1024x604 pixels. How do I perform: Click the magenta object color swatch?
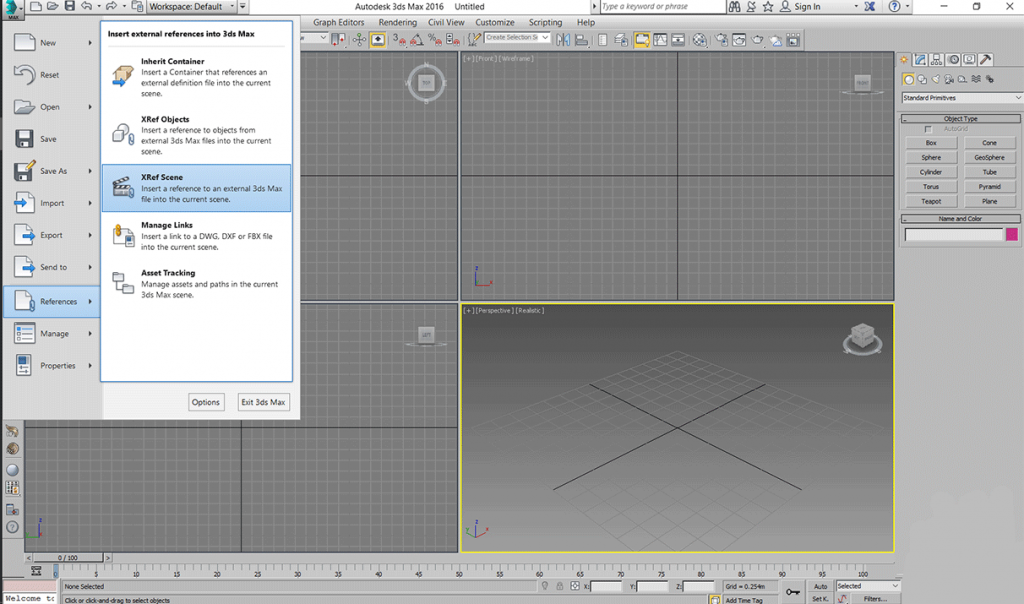pos(1012,234)
